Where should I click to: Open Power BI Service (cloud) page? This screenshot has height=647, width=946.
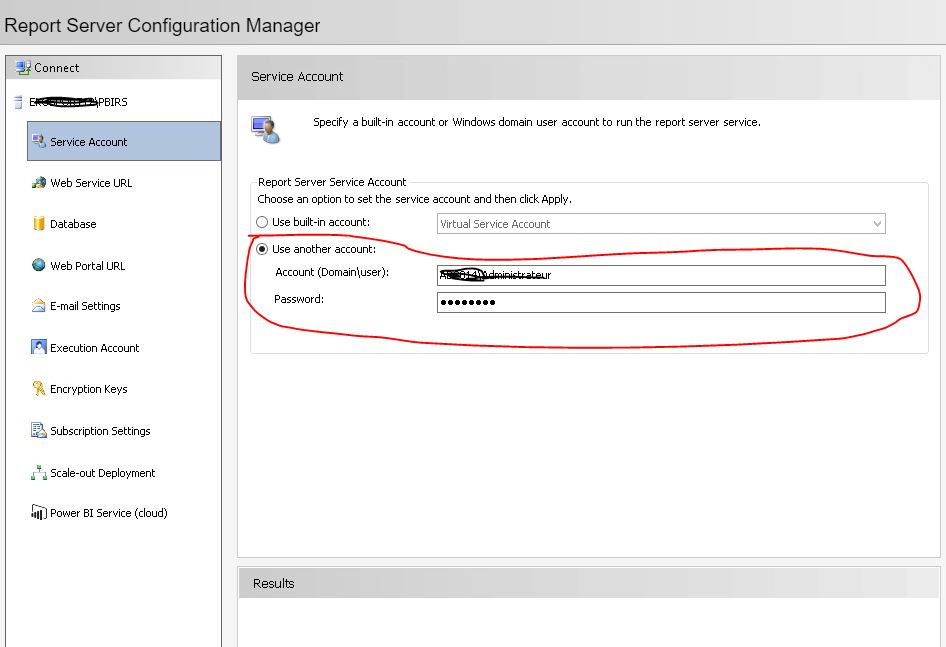coord(109,513)
